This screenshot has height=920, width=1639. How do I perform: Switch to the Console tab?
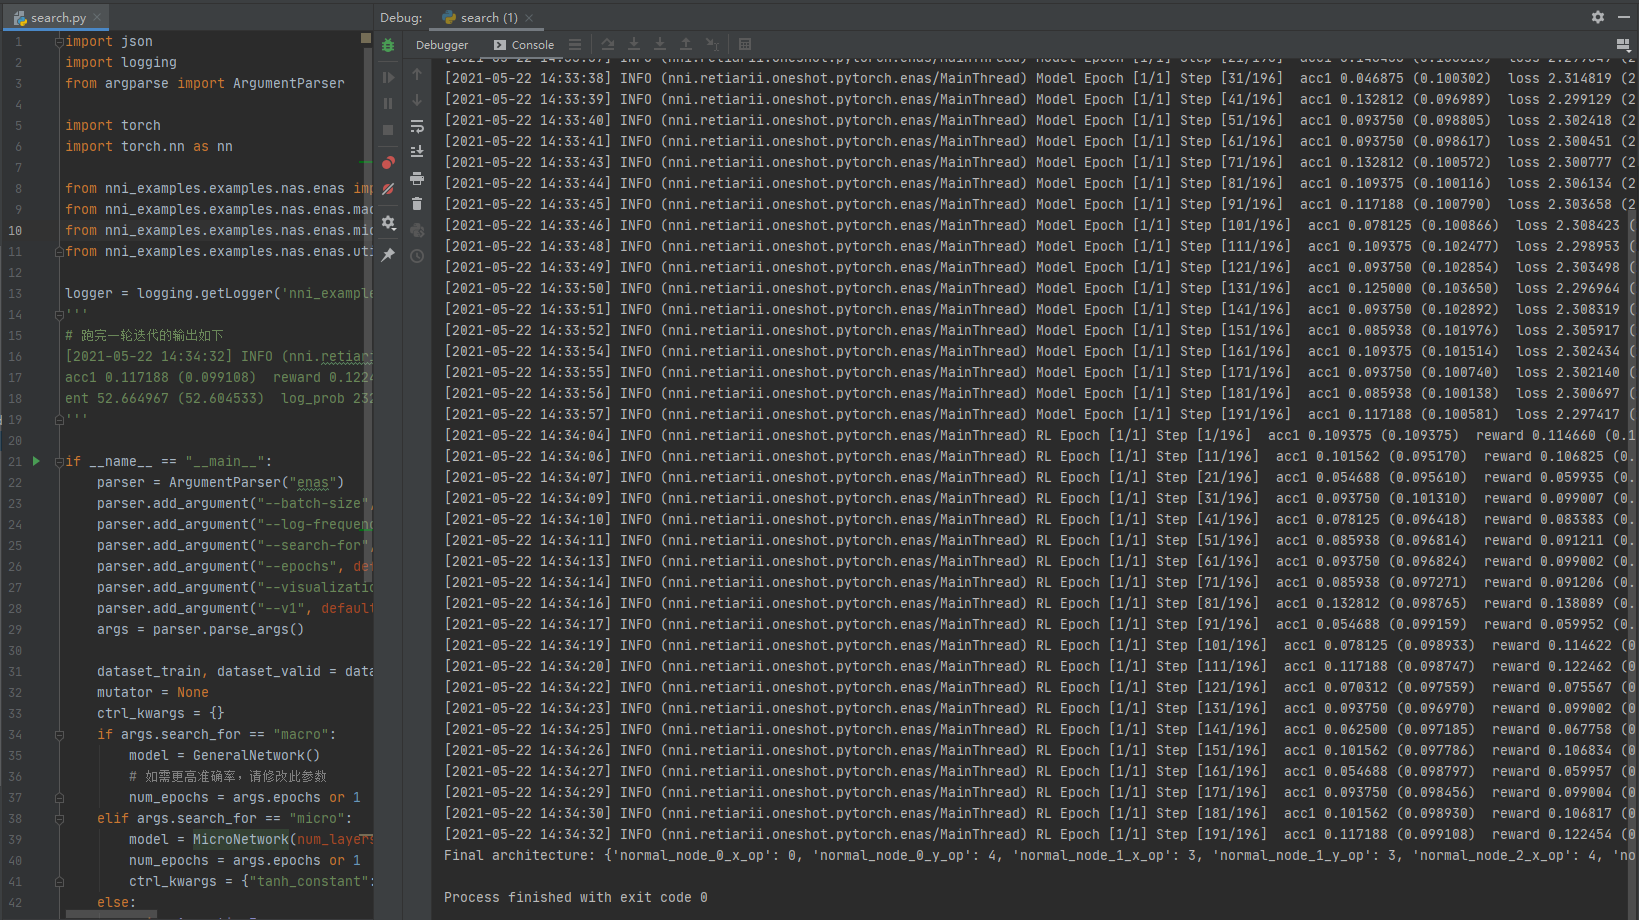(x=524, y=45)
